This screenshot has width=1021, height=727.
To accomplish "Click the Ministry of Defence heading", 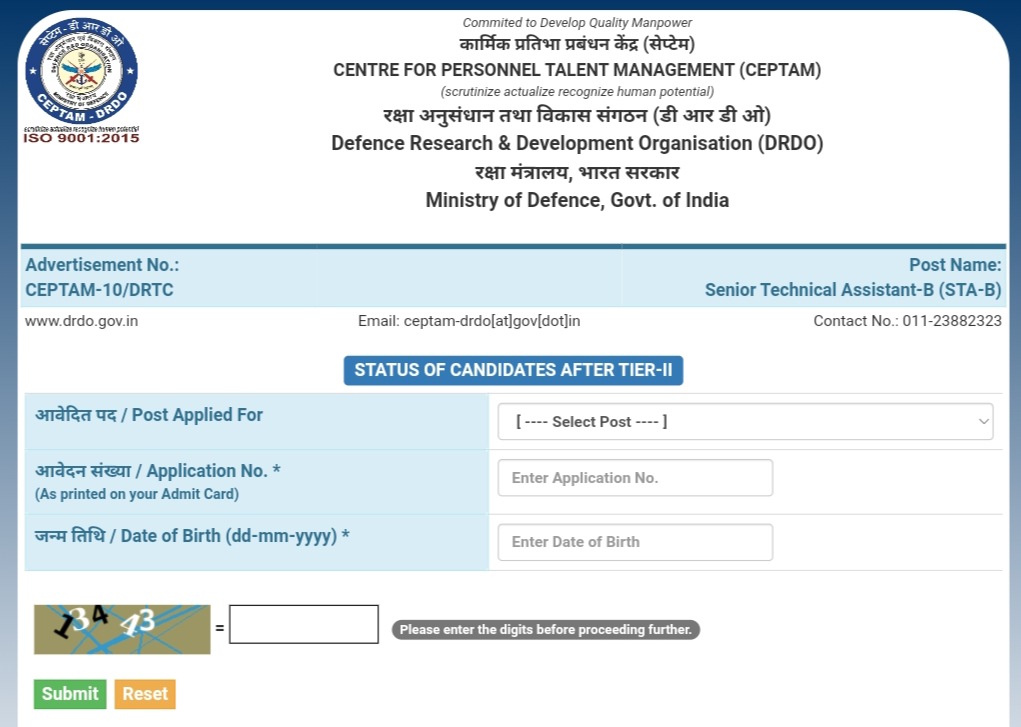I will click(577, 199).
